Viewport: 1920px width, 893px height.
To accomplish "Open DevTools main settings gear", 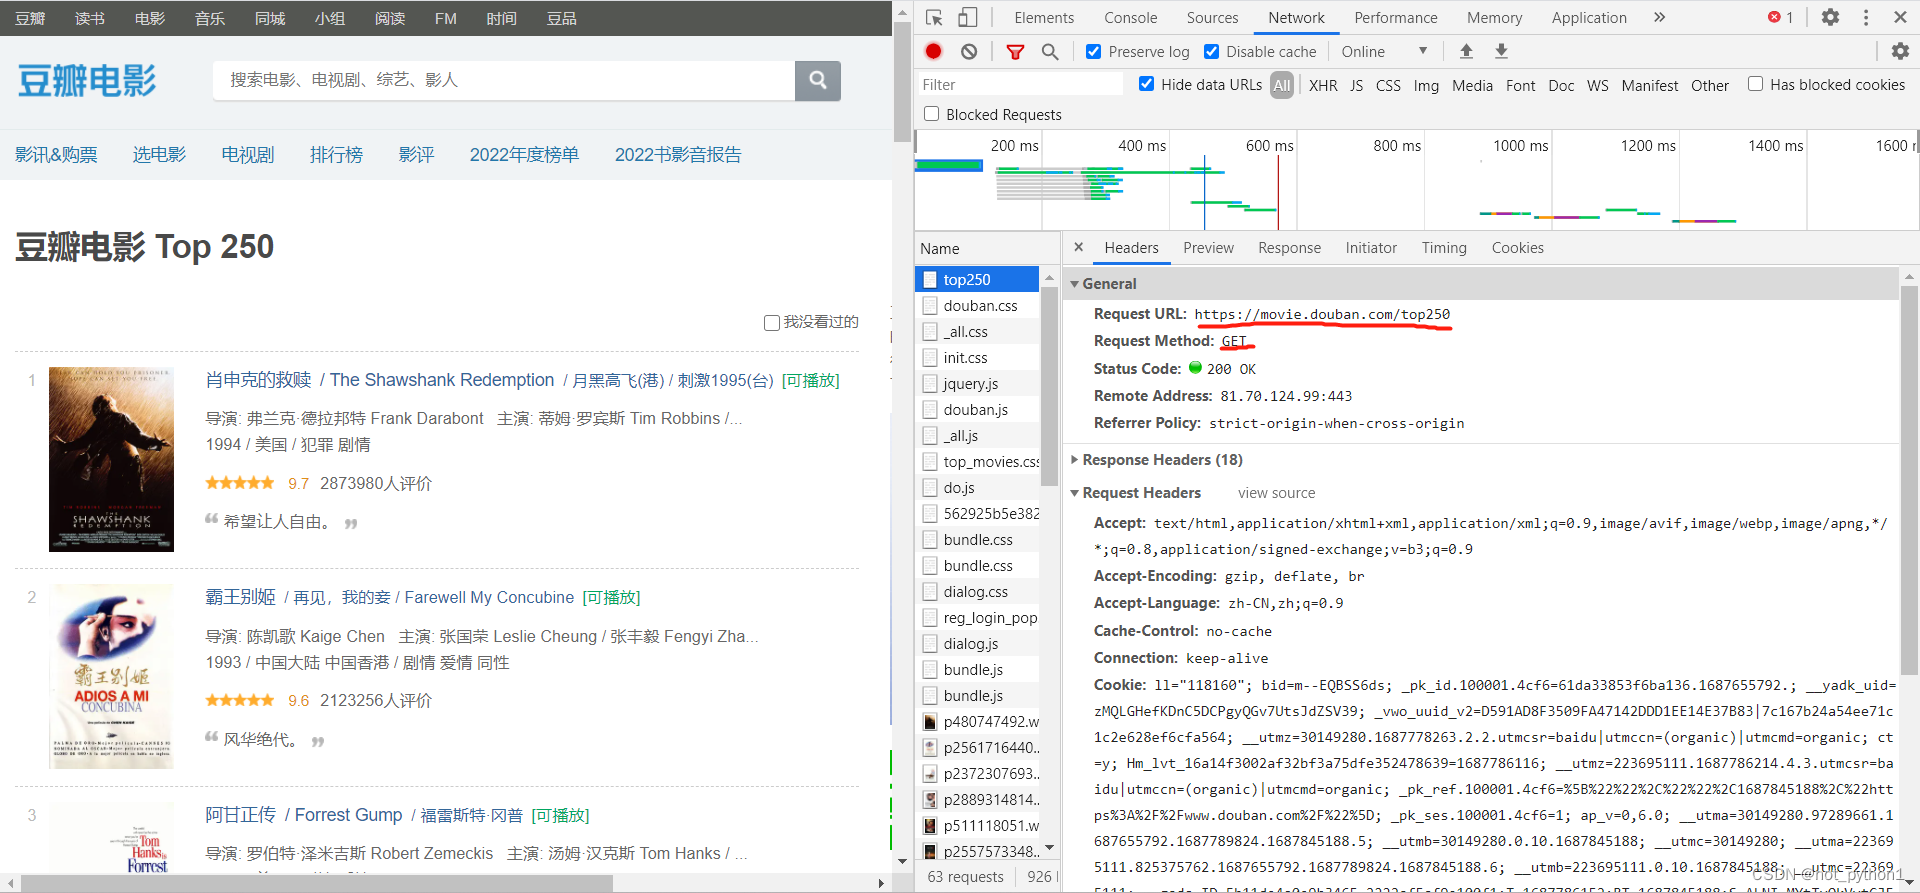I will [1830, 17].
